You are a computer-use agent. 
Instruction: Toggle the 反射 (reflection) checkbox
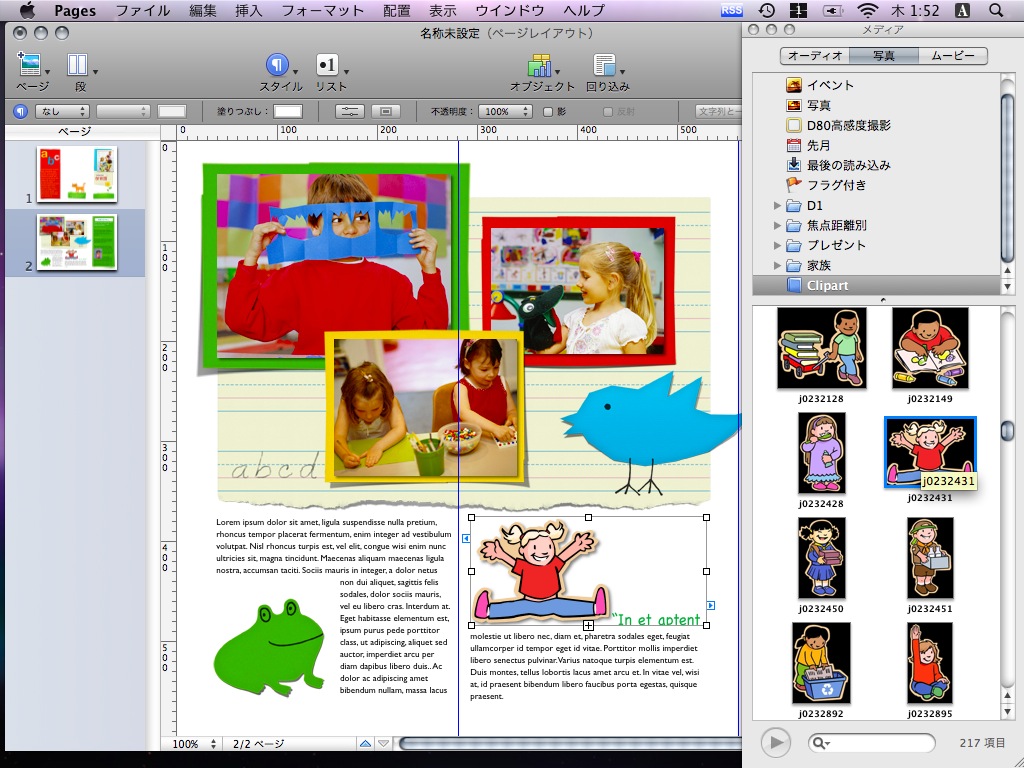[x=607, y=112]
